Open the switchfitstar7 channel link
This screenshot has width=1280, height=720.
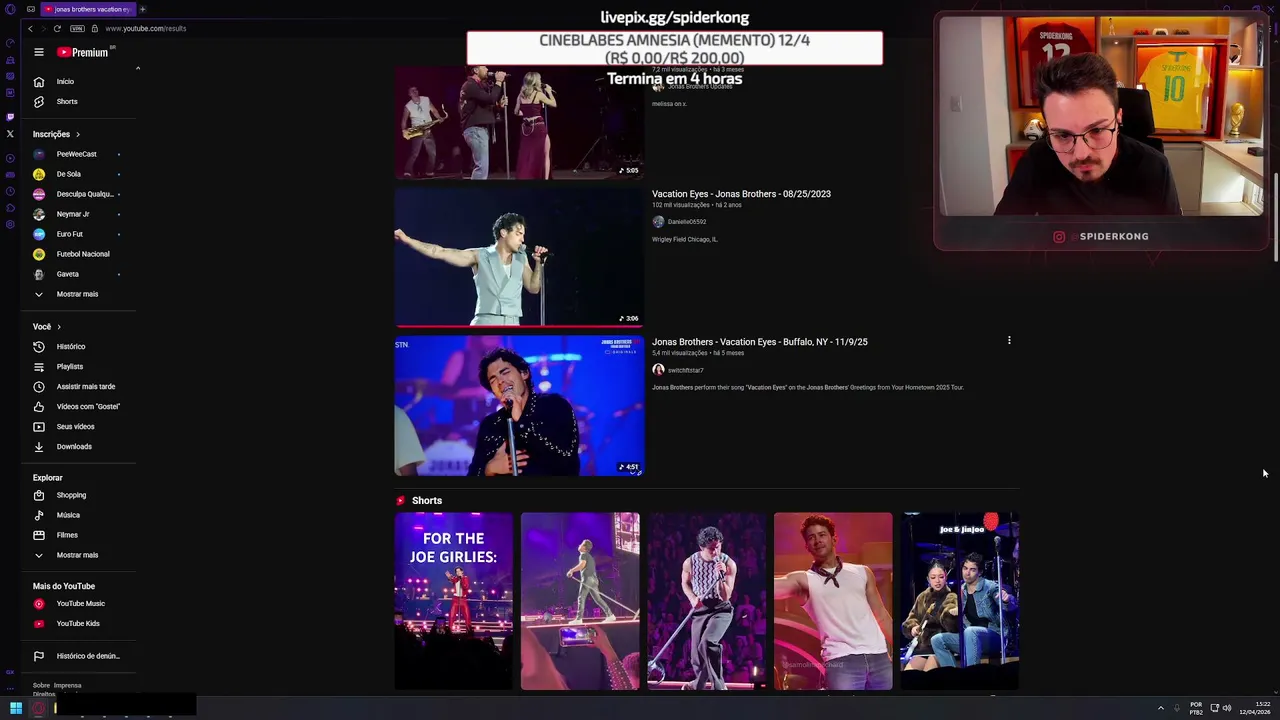[685, 370]
